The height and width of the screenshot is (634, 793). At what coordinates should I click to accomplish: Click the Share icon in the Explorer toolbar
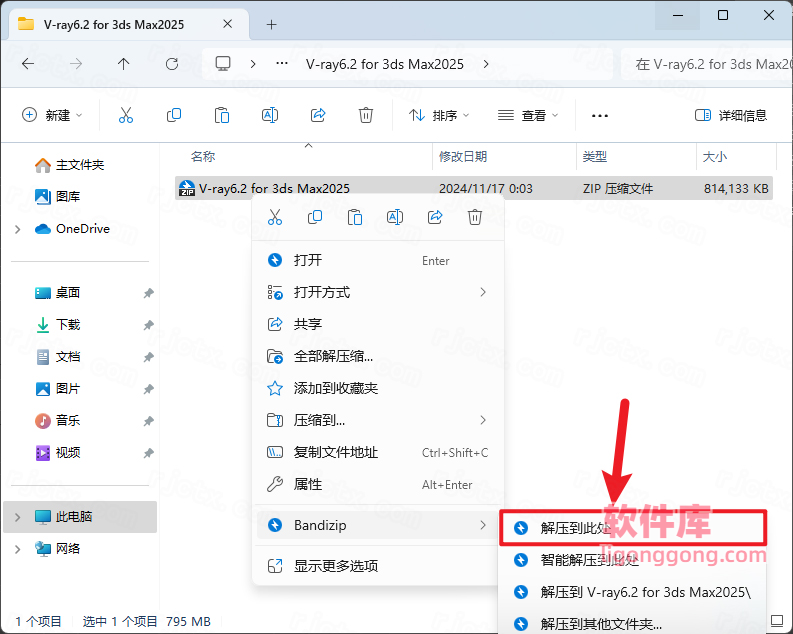click(x=318, y=115)
